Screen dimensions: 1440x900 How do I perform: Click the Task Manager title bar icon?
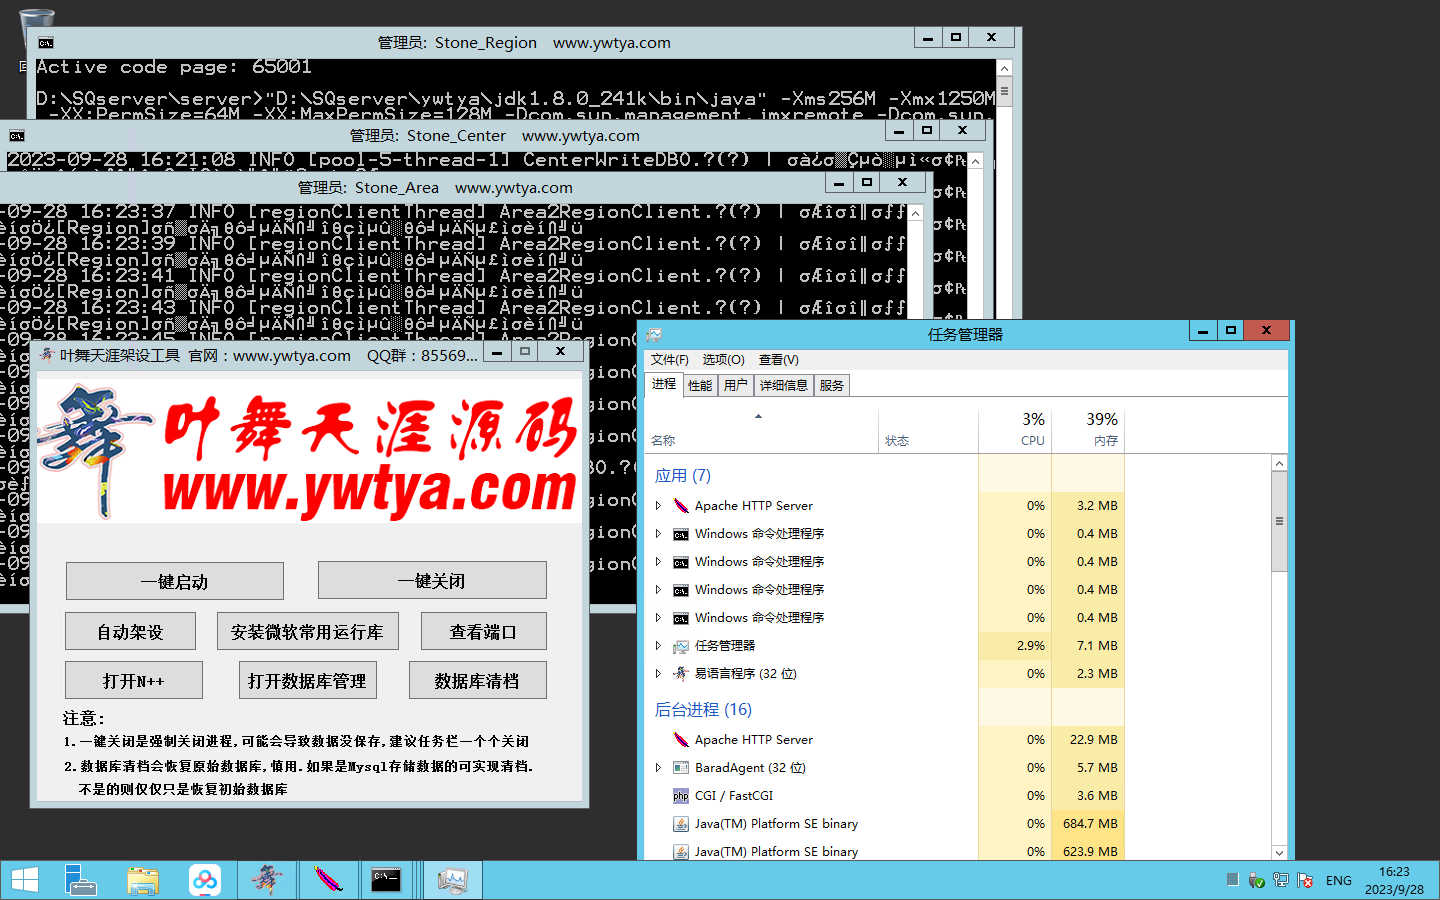[x=654, y=334]
